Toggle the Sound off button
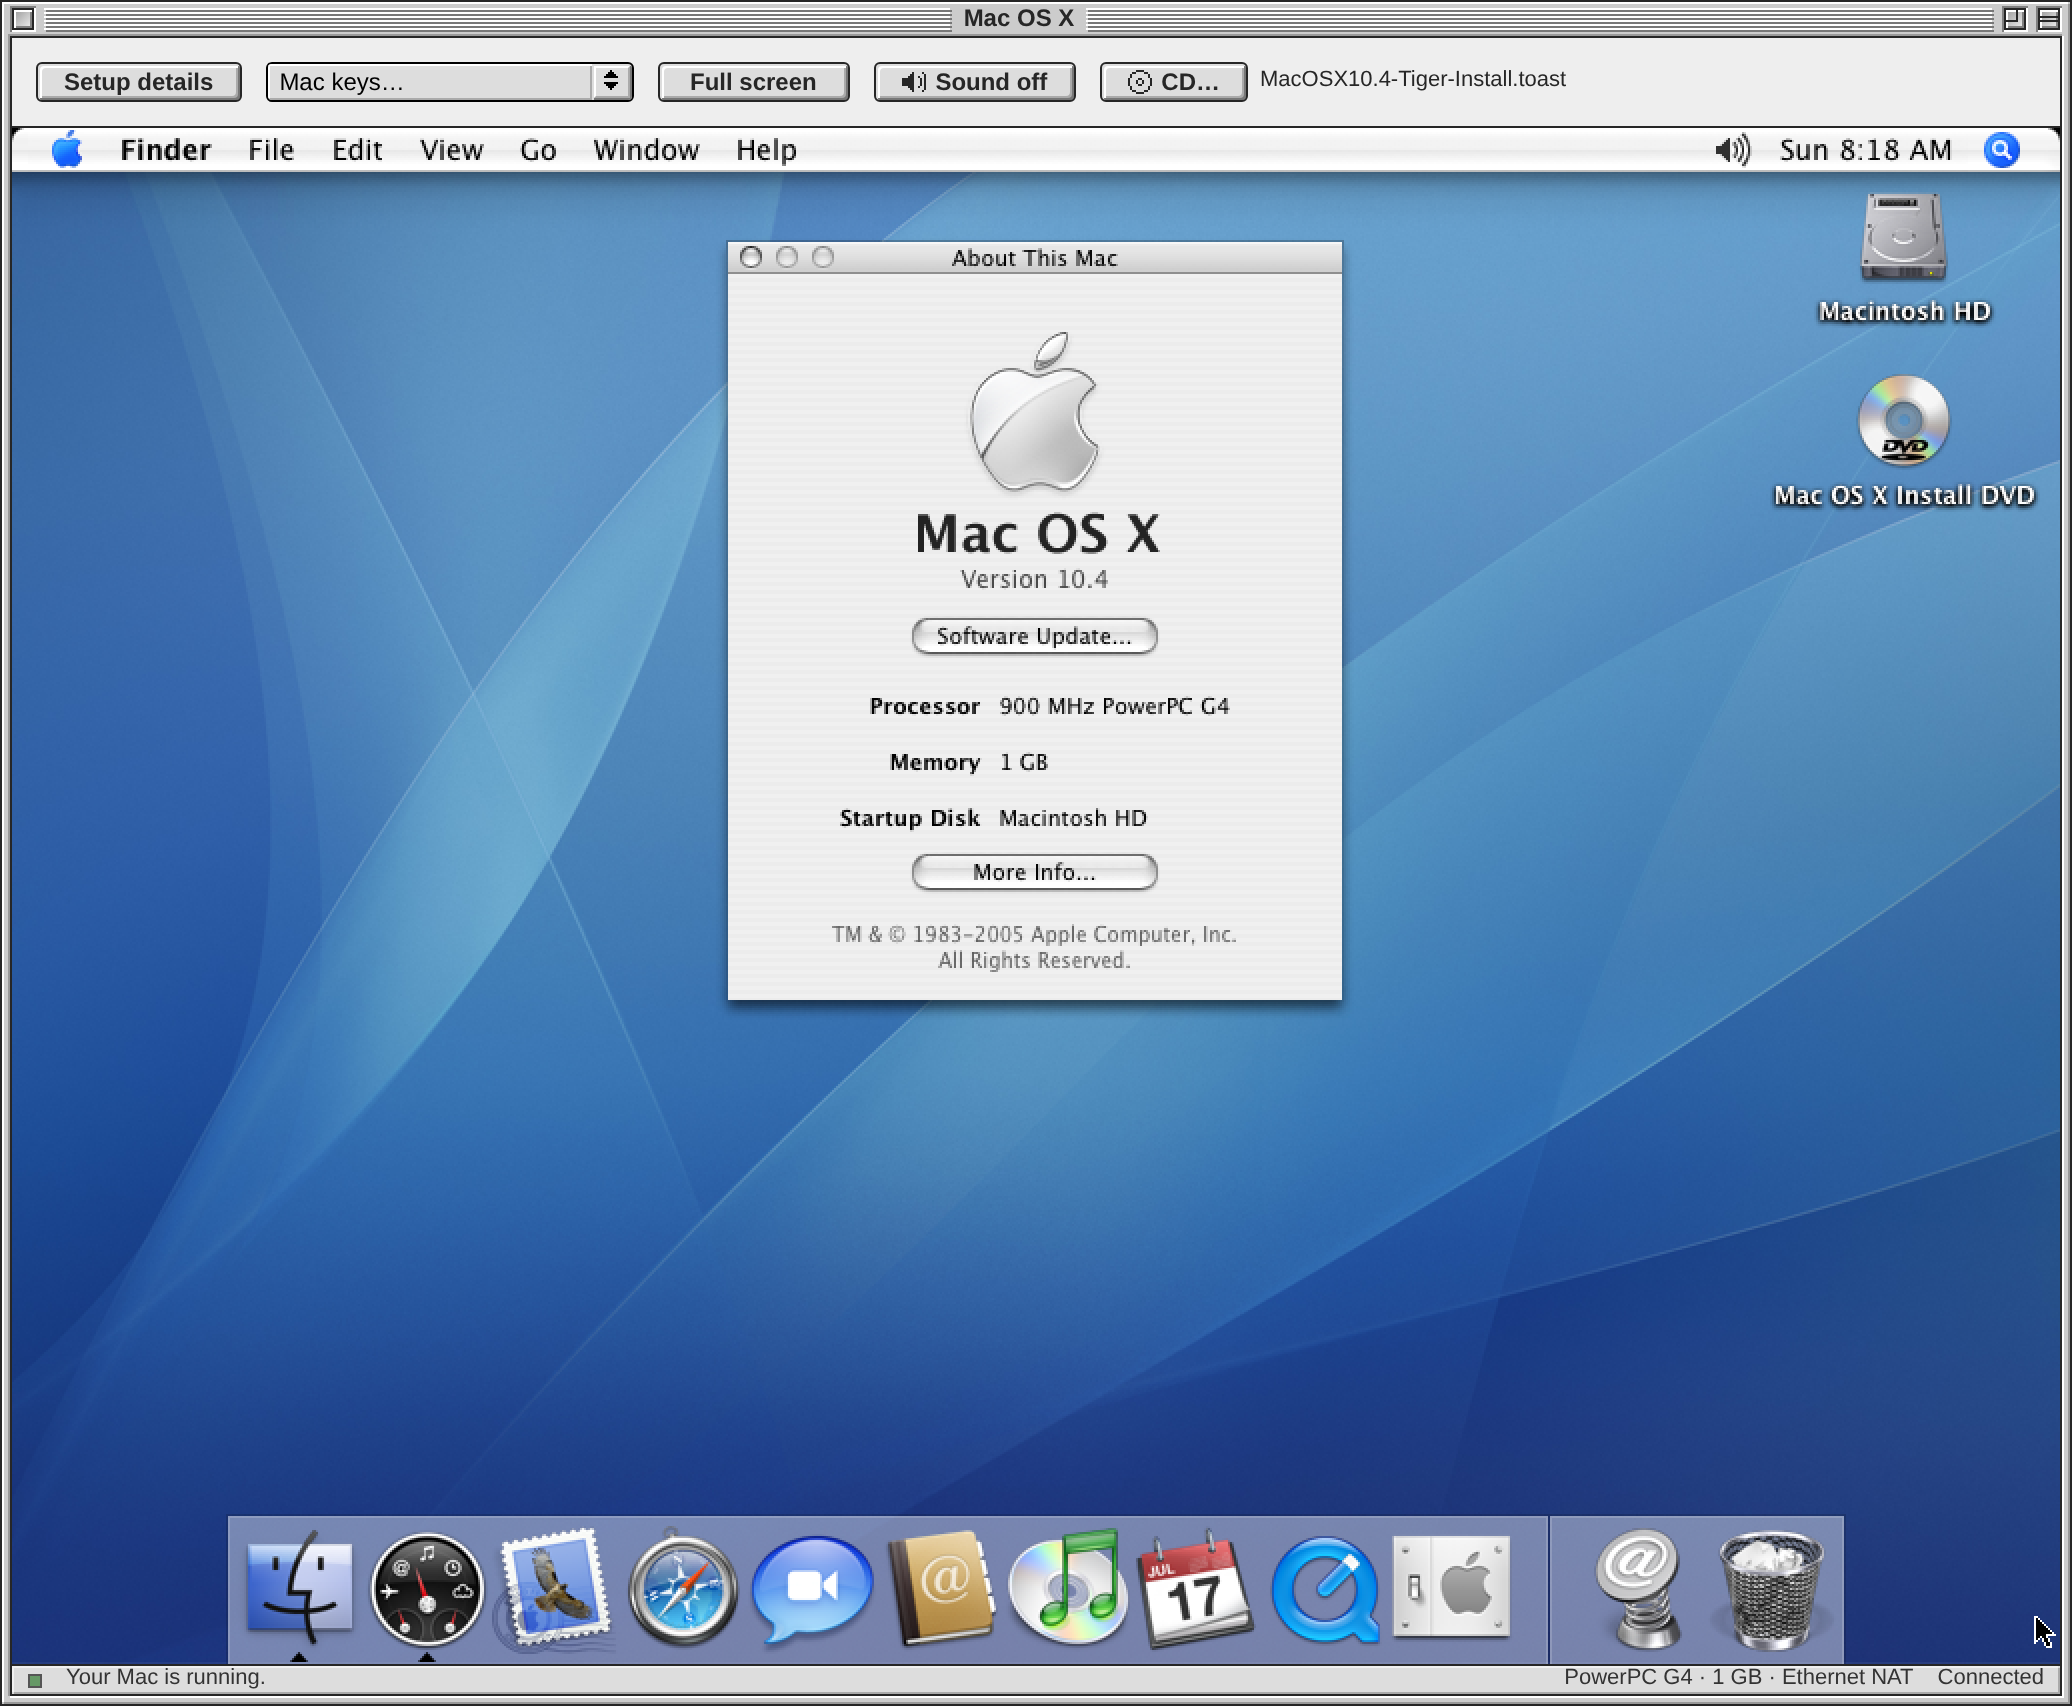 click(974, 82)
